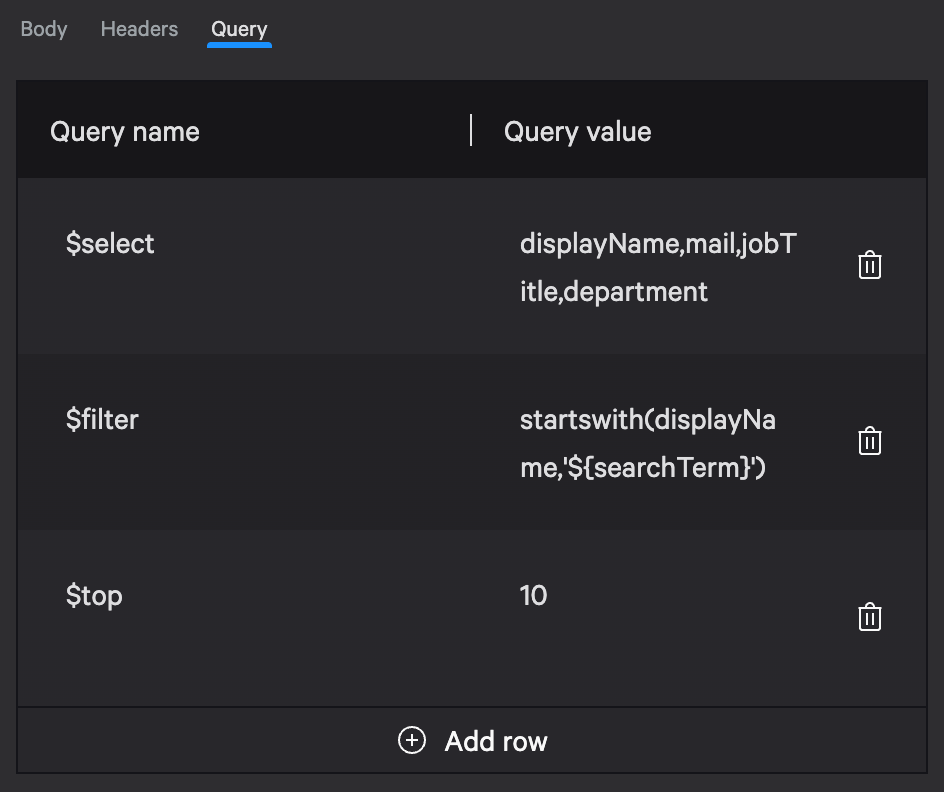Click the delete icon on the startswith filter row
This screenshot has width=944, height=792.
point(870,441)
